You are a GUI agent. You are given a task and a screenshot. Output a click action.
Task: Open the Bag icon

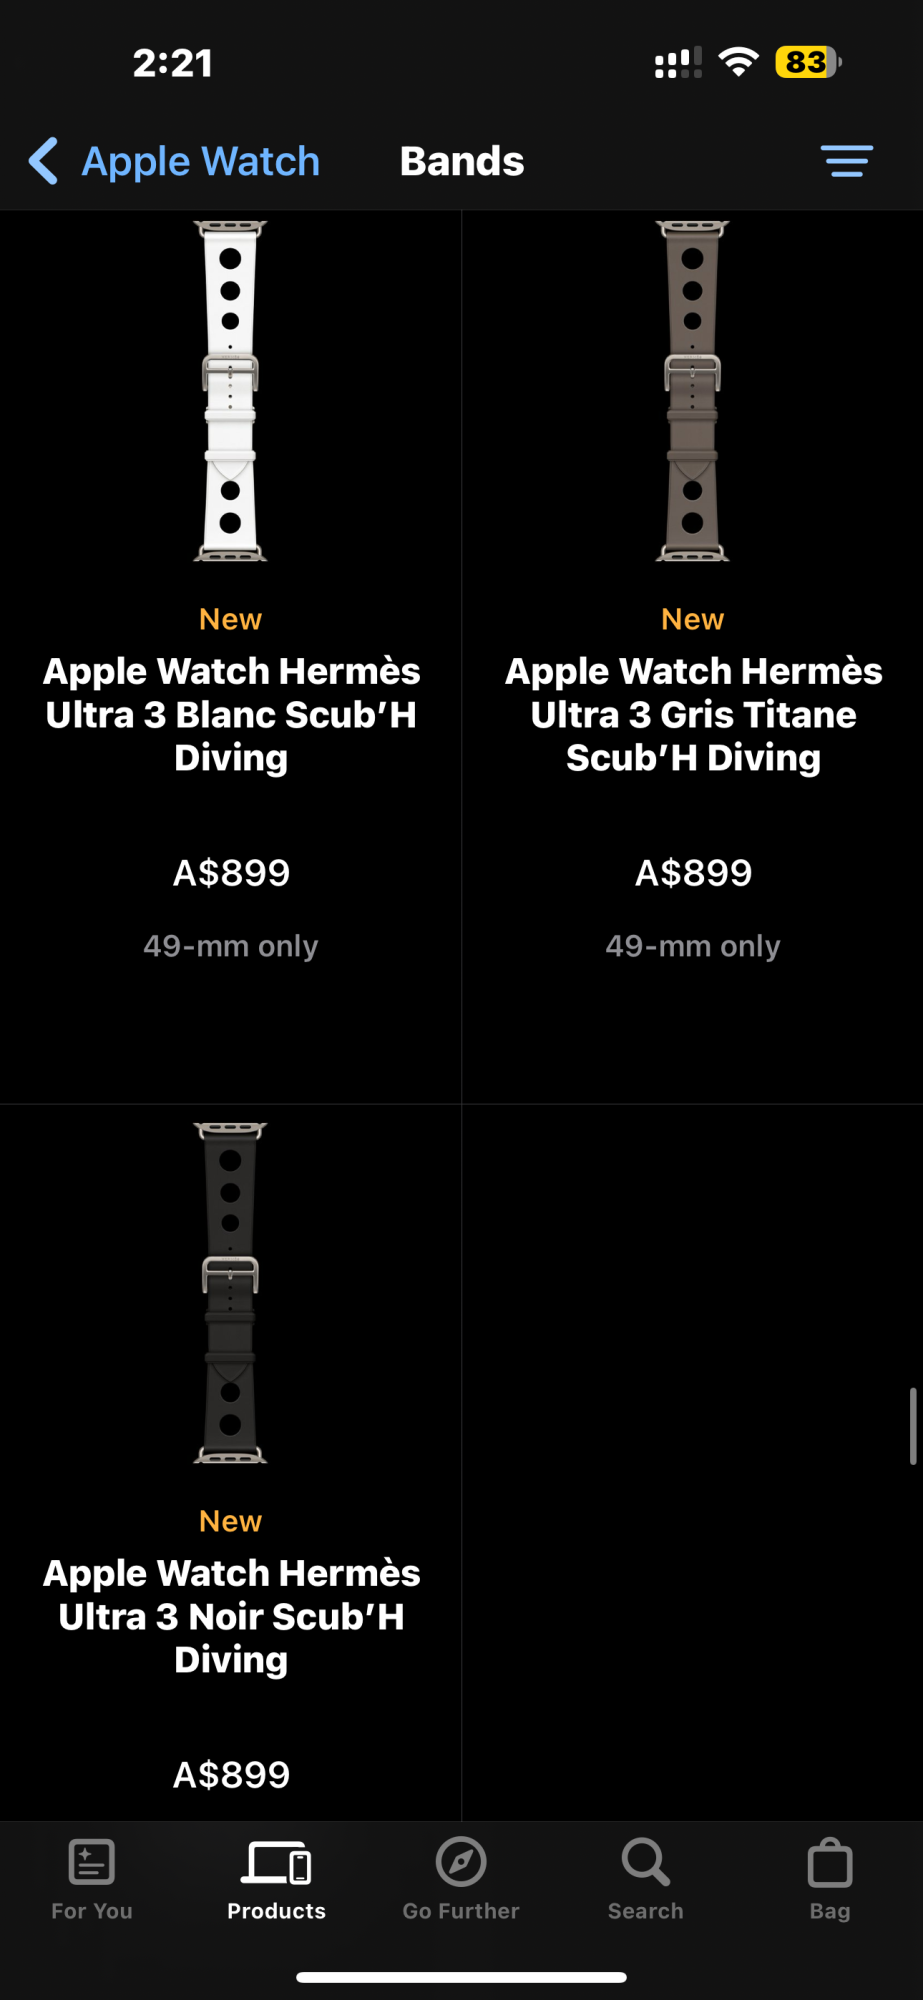pyautogui.click(x=830, y=1863)
